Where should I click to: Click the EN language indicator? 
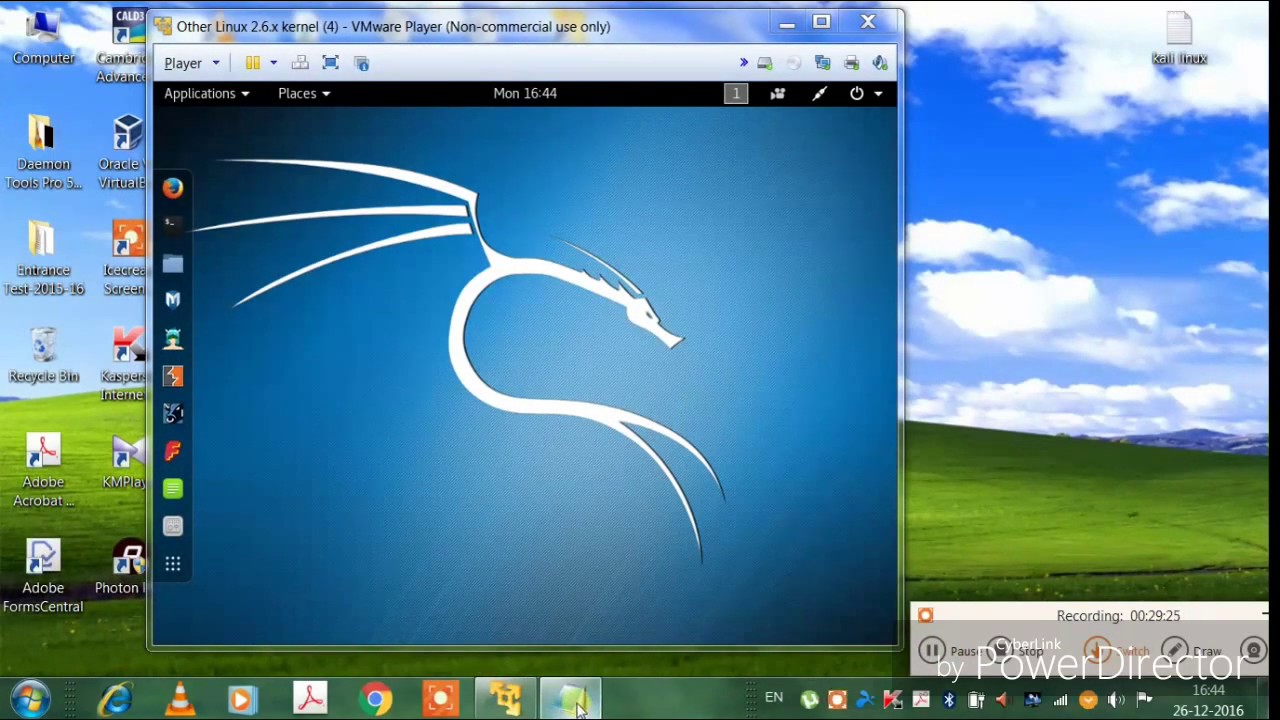[x=774, y=698]
